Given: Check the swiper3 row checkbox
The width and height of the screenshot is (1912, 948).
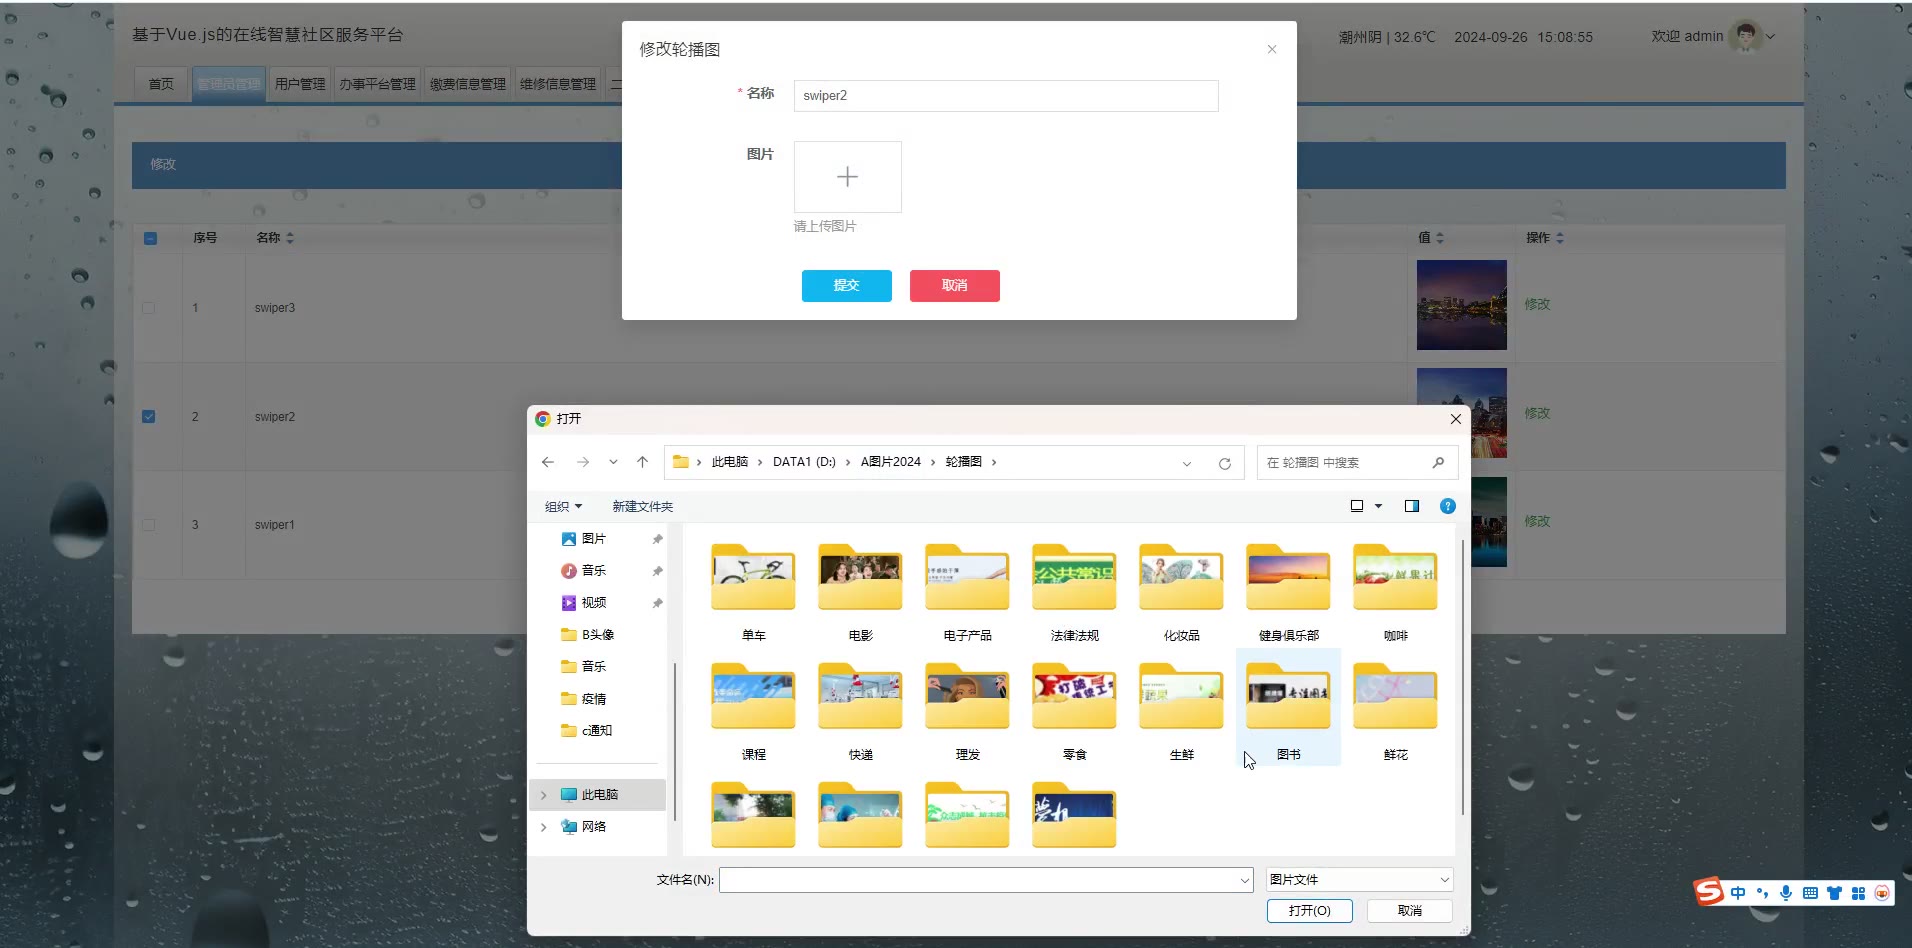Looking at the screenshot, I should coord(149,308).
